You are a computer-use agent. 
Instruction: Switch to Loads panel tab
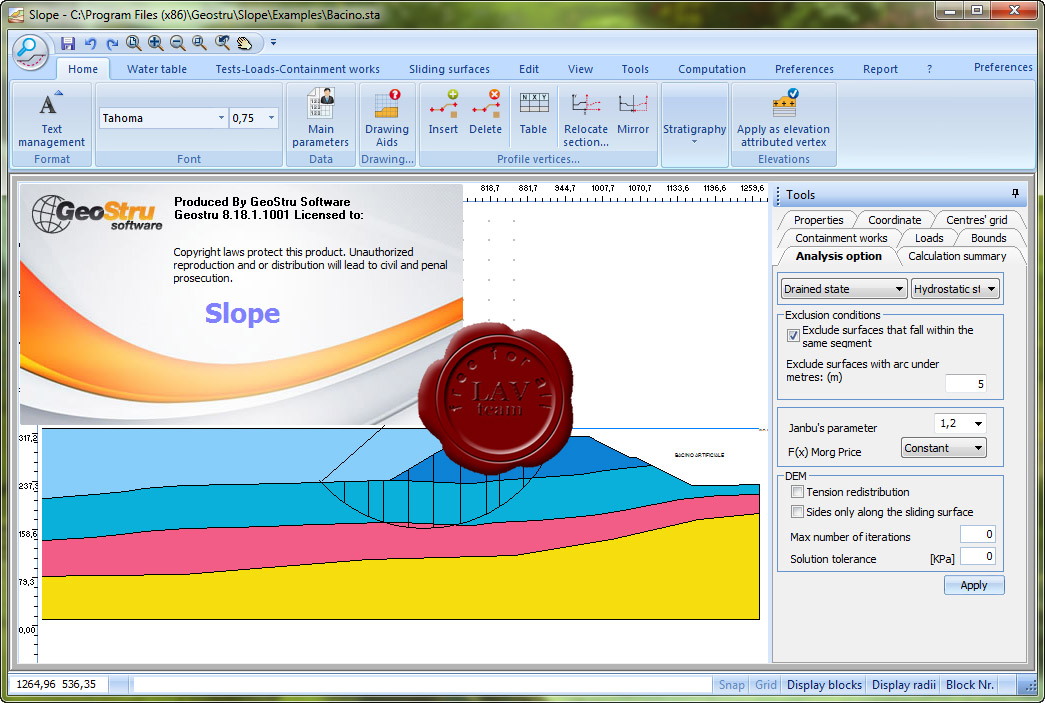(x=928, y=238)
